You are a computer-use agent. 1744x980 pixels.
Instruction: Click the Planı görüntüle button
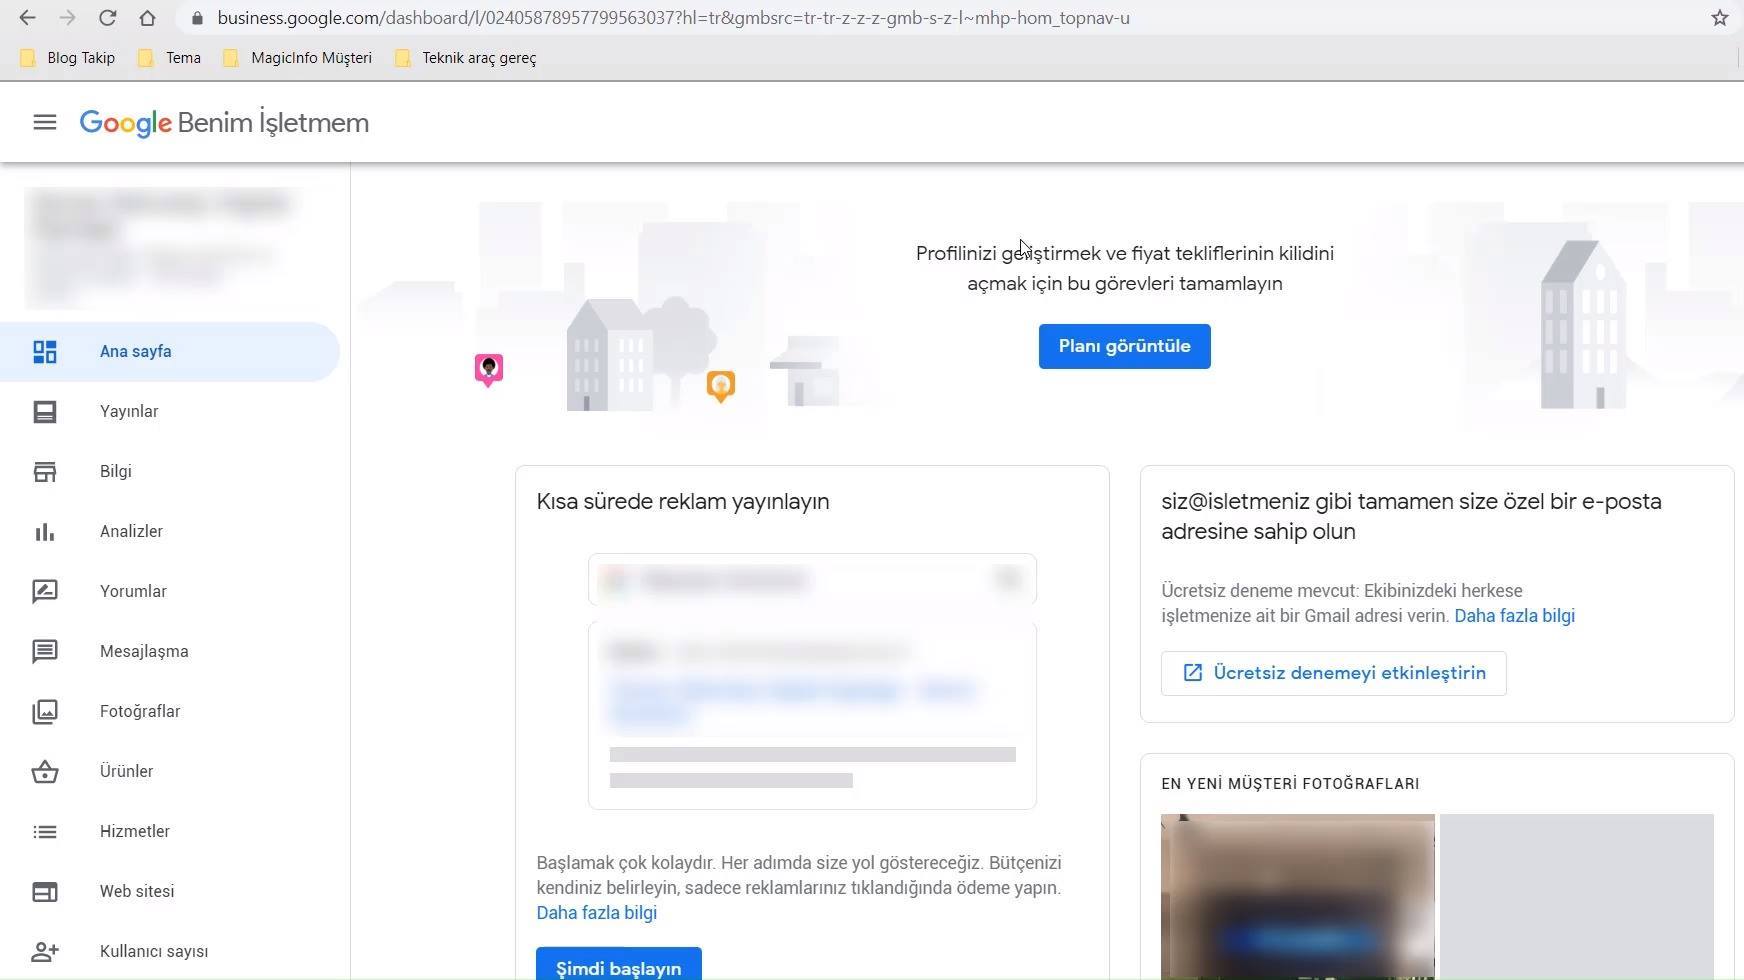point(1124,346)
